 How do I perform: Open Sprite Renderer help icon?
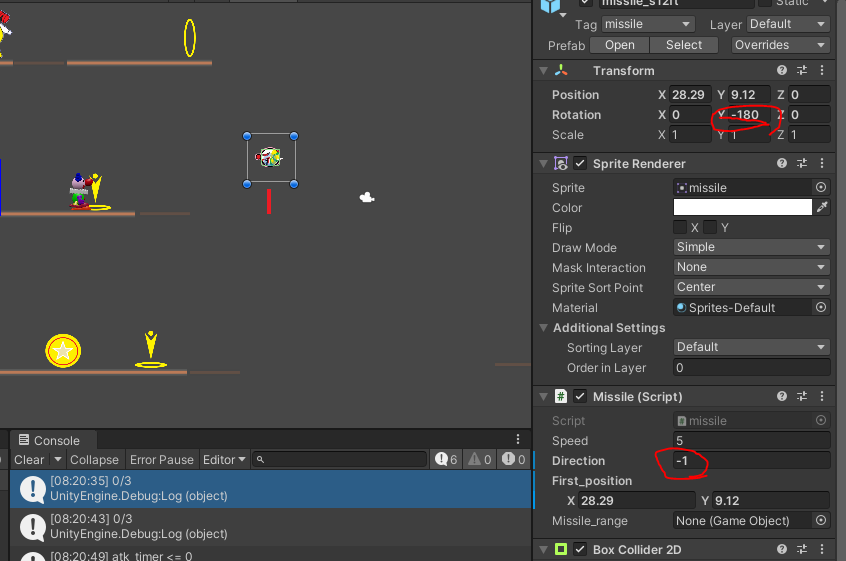(781, 163)
